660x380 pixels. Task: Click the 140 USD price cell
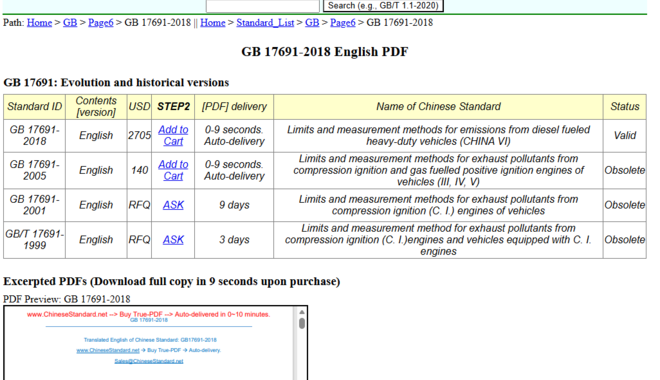(x=139, y=170)
